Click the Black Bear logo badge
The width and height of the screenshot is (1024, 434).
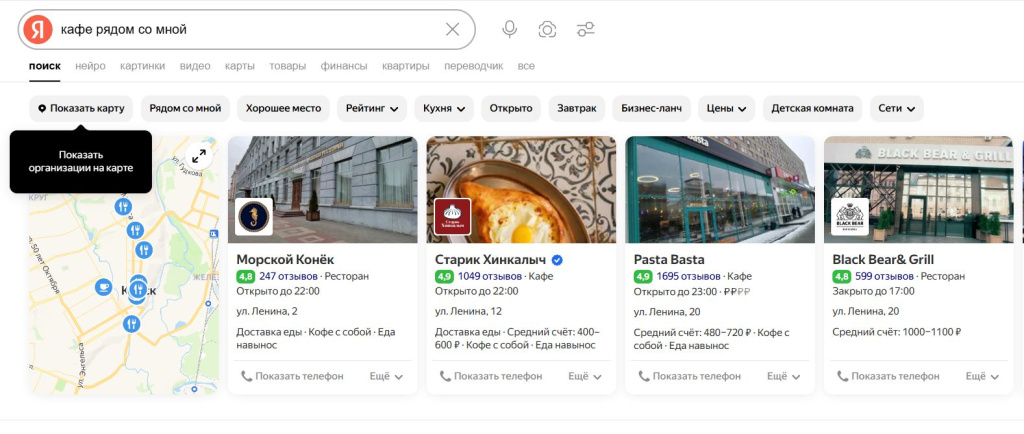850,217
